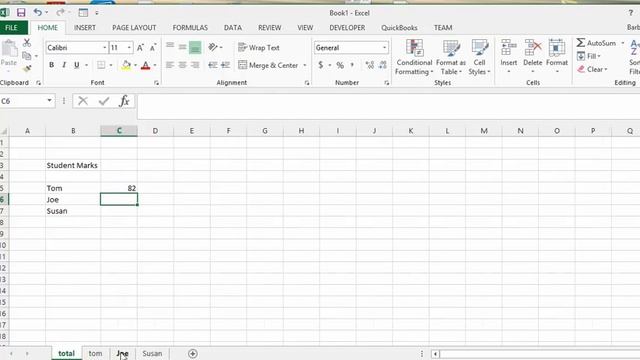640x360 pixels.
Task: Center text horizontally
Action: [x=182, y=65]
